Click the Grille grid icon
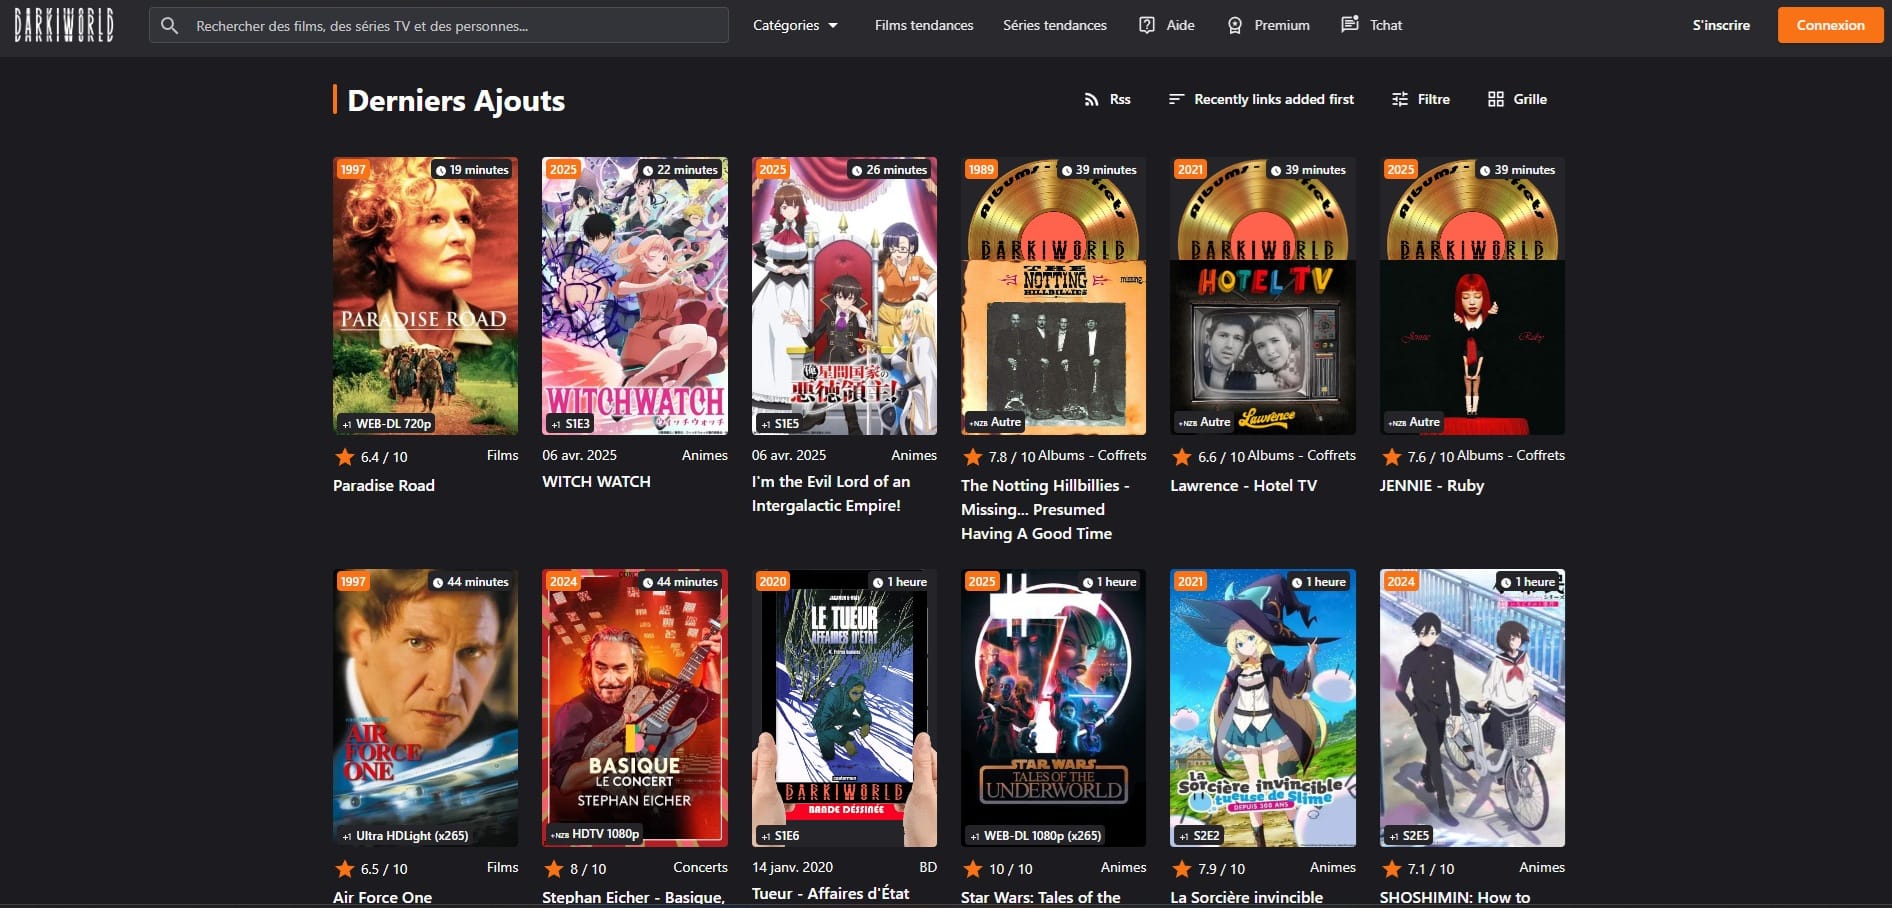This screenshot has height=908, width=1892. pyautogui.click(x=1496, y=99)
